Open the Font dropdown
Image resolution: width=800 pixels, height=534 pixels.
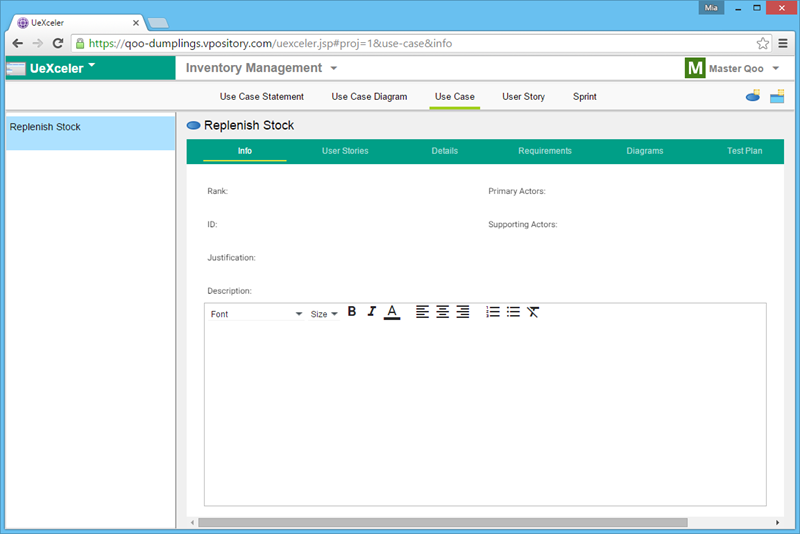256,314
